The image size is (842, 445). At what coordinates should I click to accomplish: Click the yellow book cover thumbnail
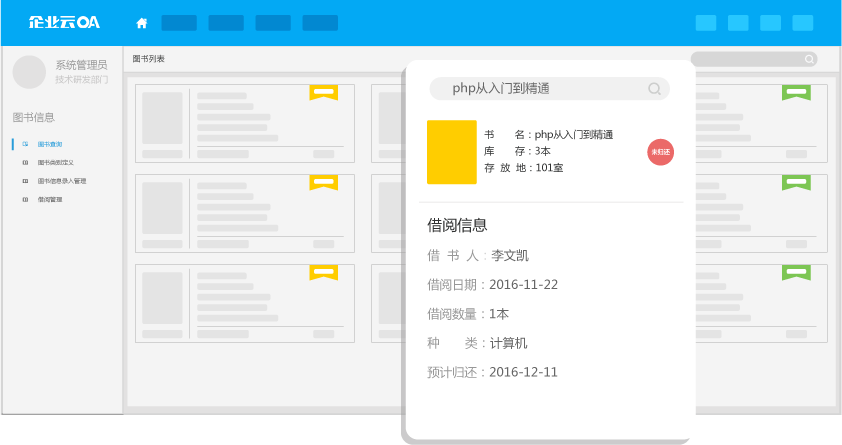tap(452, 152)
